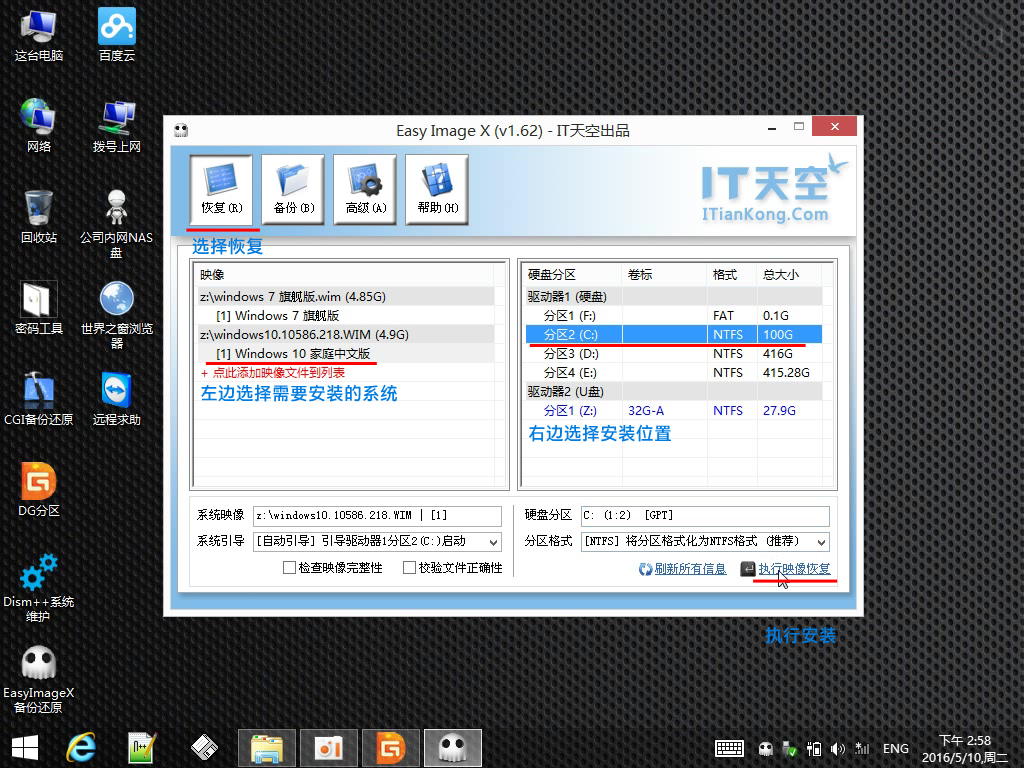Click ENG language indicator in tray
This screenshot has width=1024, height=768.
(895, 748)
